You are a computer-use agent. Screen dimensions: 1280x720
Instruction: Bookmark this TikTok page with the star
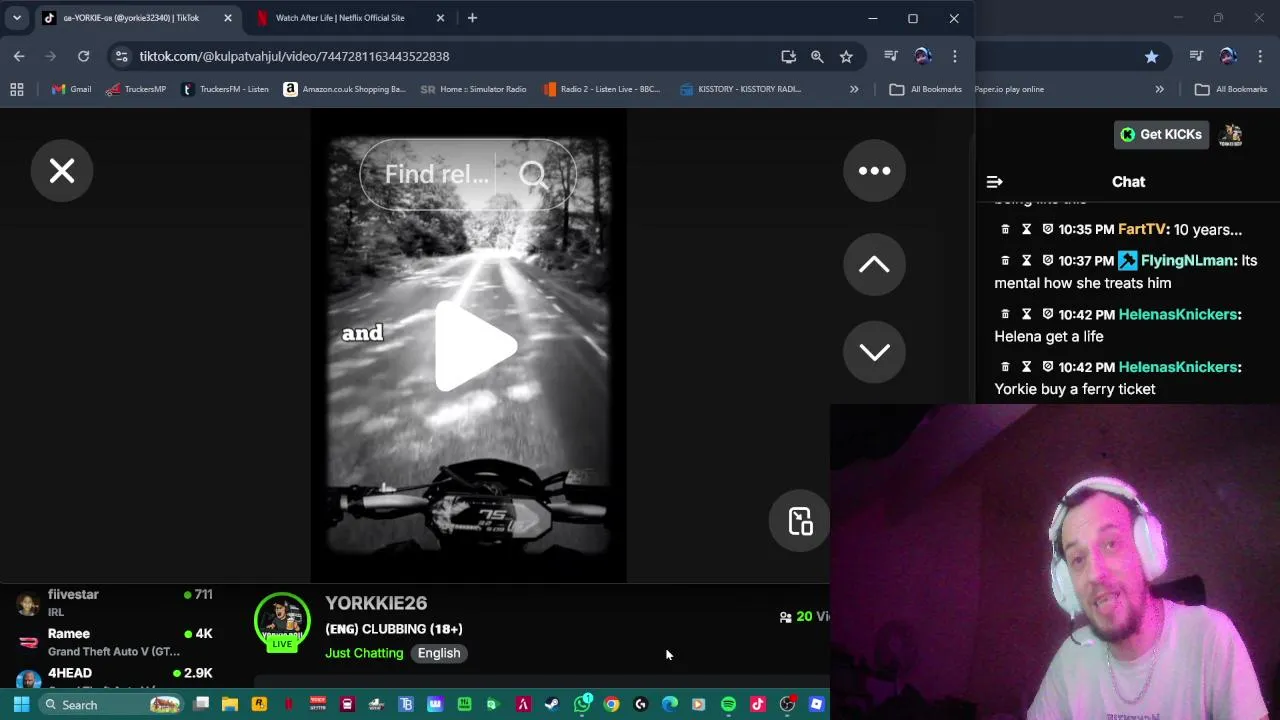point(846,57)
